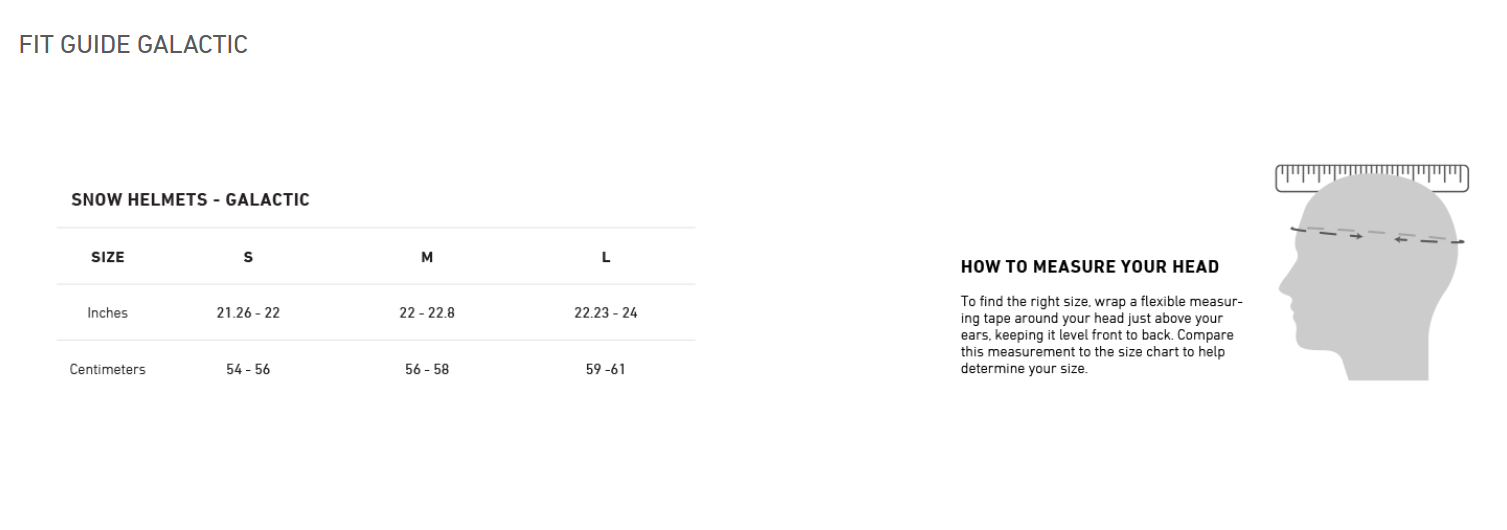Click the 22 - 22.8 inches cell
The width and height of the screenshot is (1507, 530).
click(x=427, y=313)
